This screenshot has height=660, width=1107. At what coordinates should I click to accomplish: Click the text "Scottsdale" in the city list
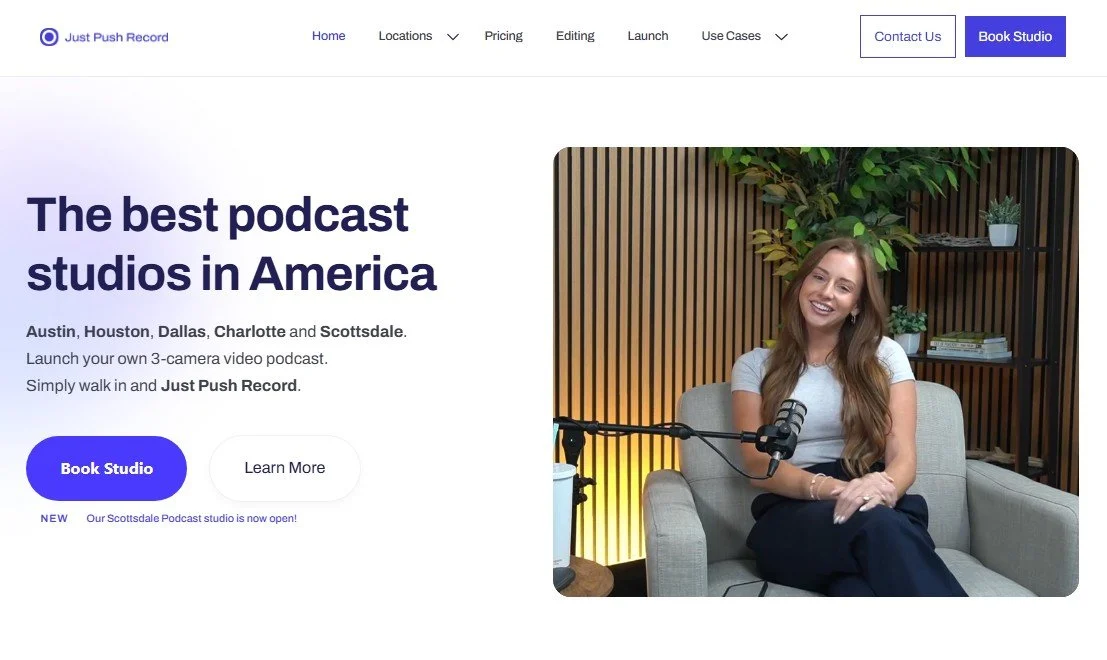(361, 332)
